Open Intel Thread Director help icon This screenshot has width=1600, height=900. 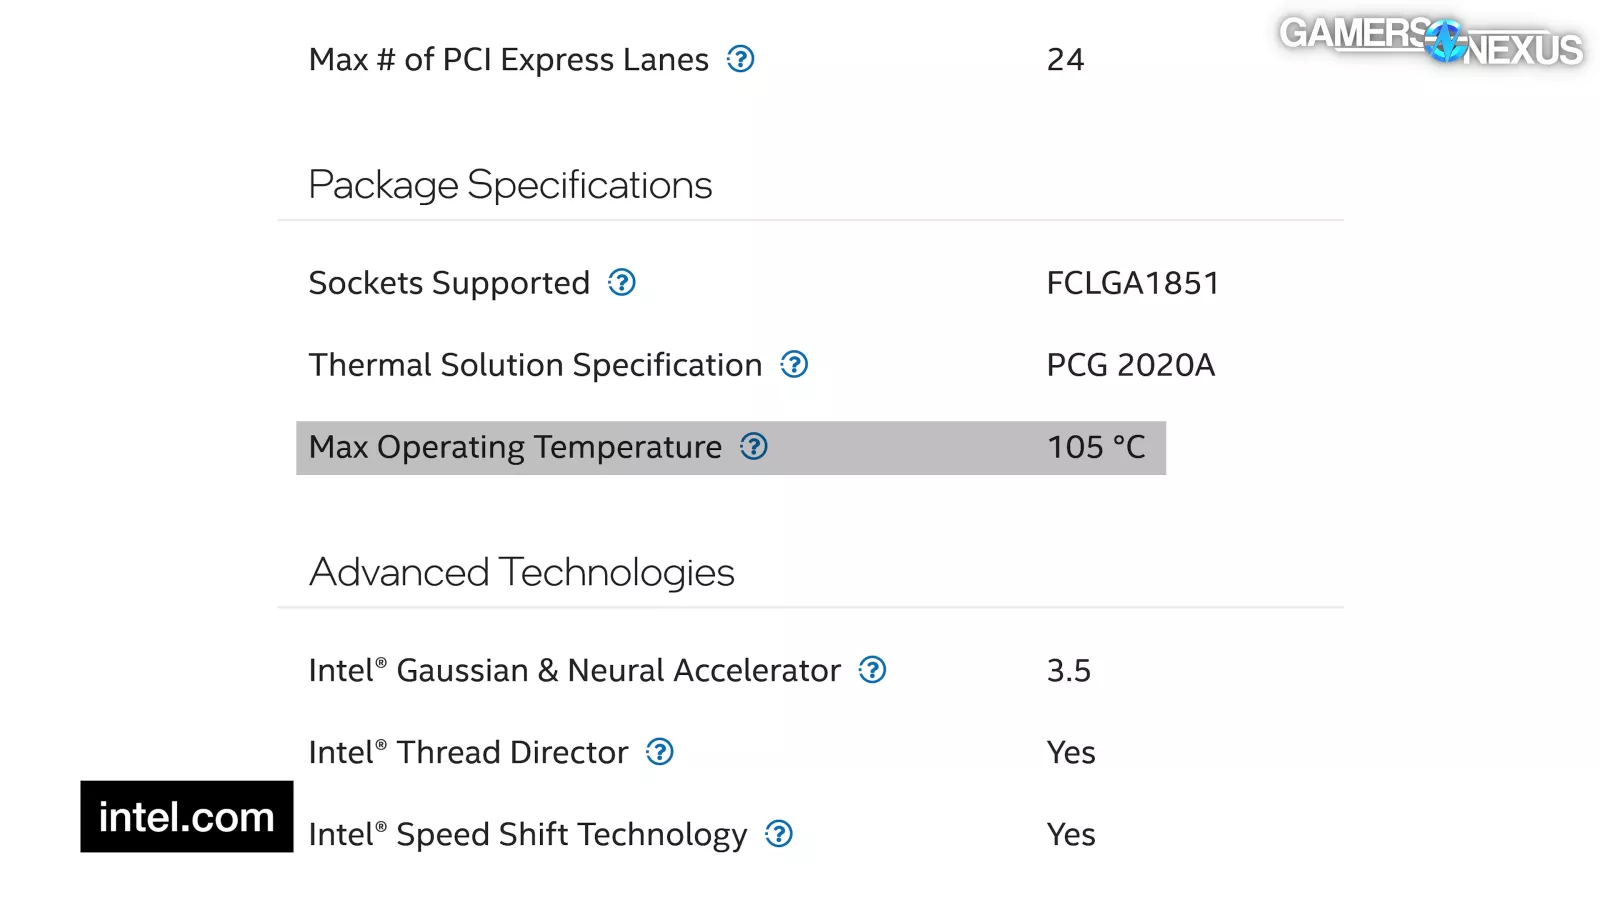click(x=660, y=752)
